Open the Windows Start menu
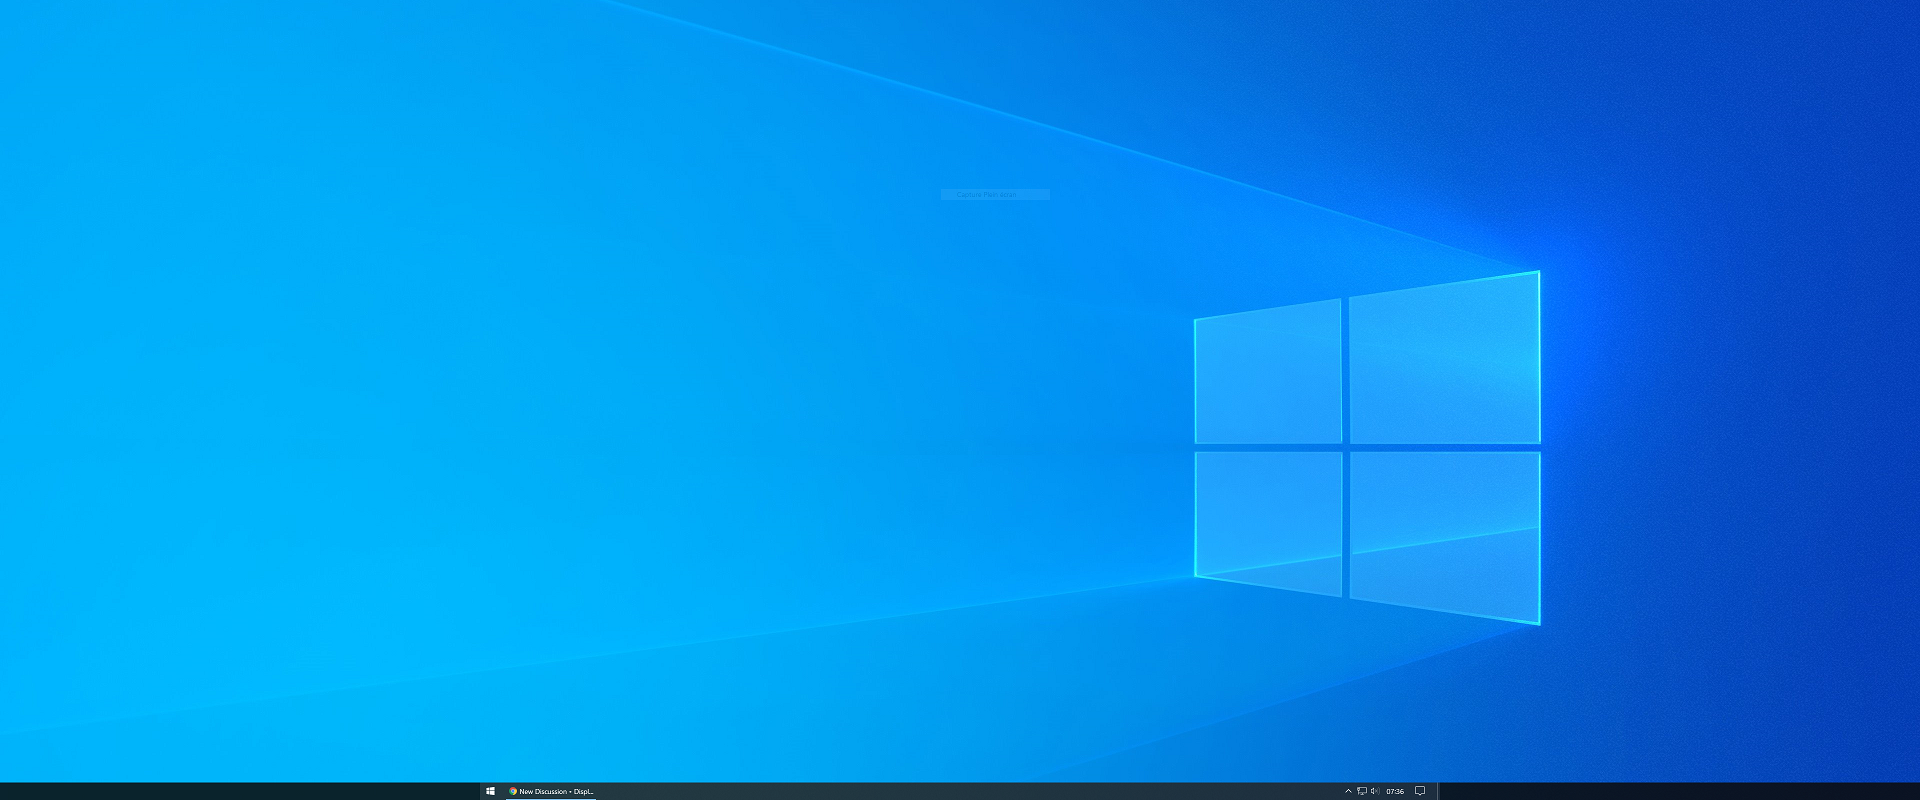The height and width of the screenshot is (800, 1920). pos(490,791)
